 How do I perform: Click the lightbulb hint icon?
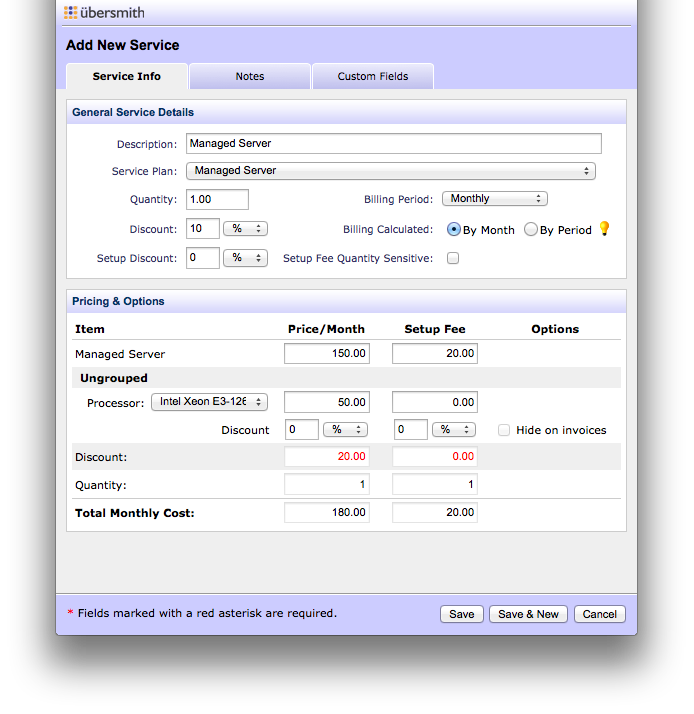603,229
